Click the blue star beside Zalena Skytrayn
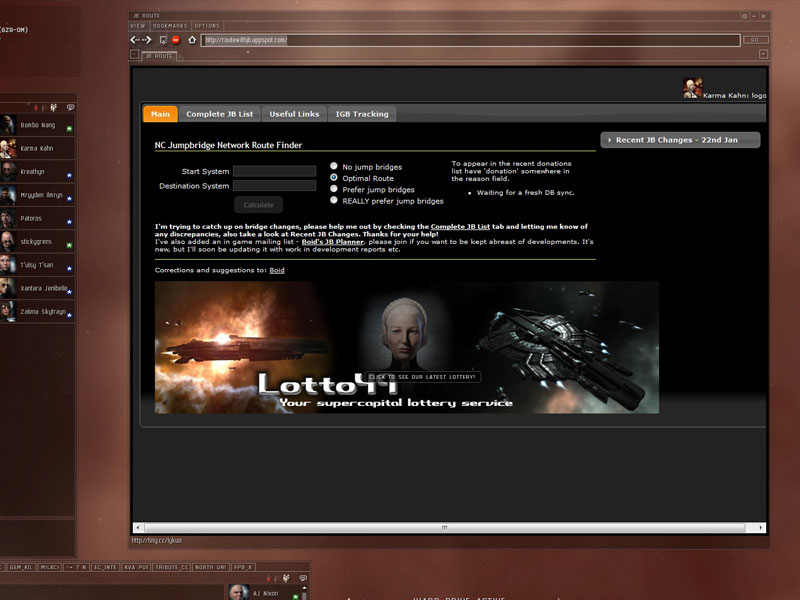 69,315
